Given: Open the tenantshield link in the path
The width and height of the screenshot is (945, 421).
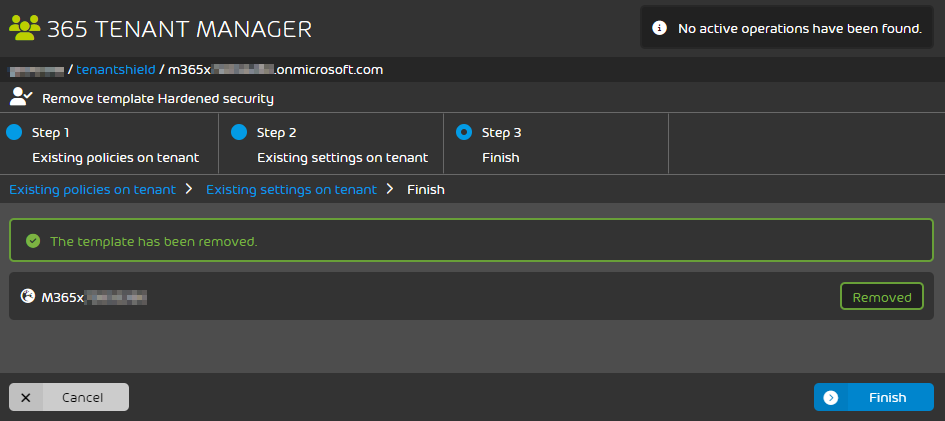Looking at the screenshot, I should (x=116, y=70).
